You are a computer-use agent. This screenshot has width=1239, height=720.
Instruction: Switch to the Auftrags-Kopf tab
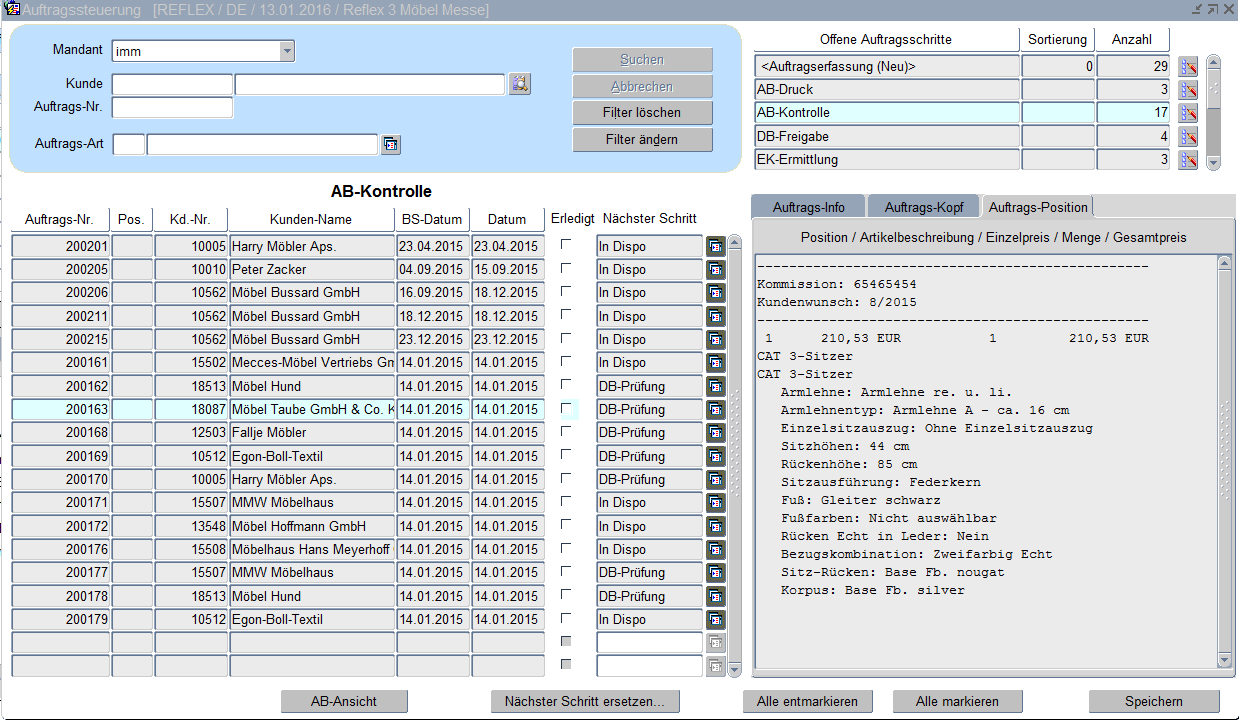pos(923,207)
